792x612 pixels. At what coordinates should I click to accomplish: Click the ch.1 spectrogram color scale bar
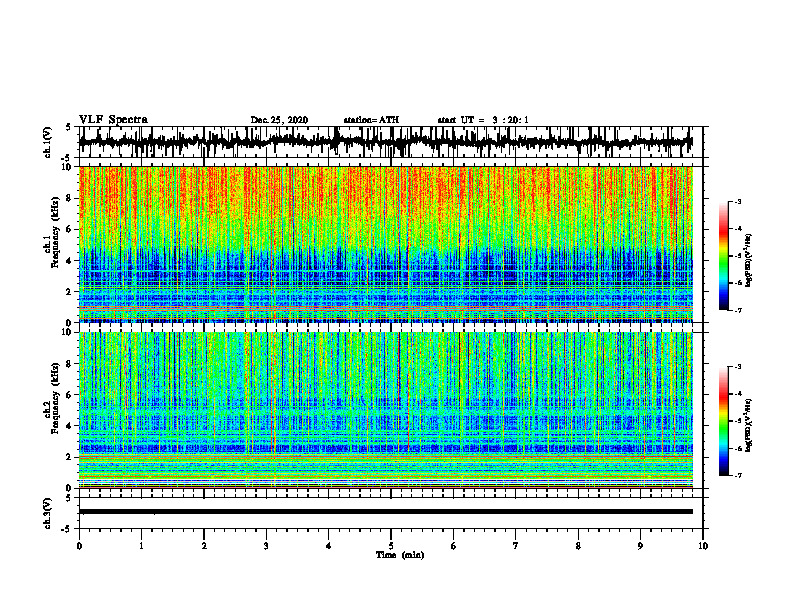tap(723, 256)
